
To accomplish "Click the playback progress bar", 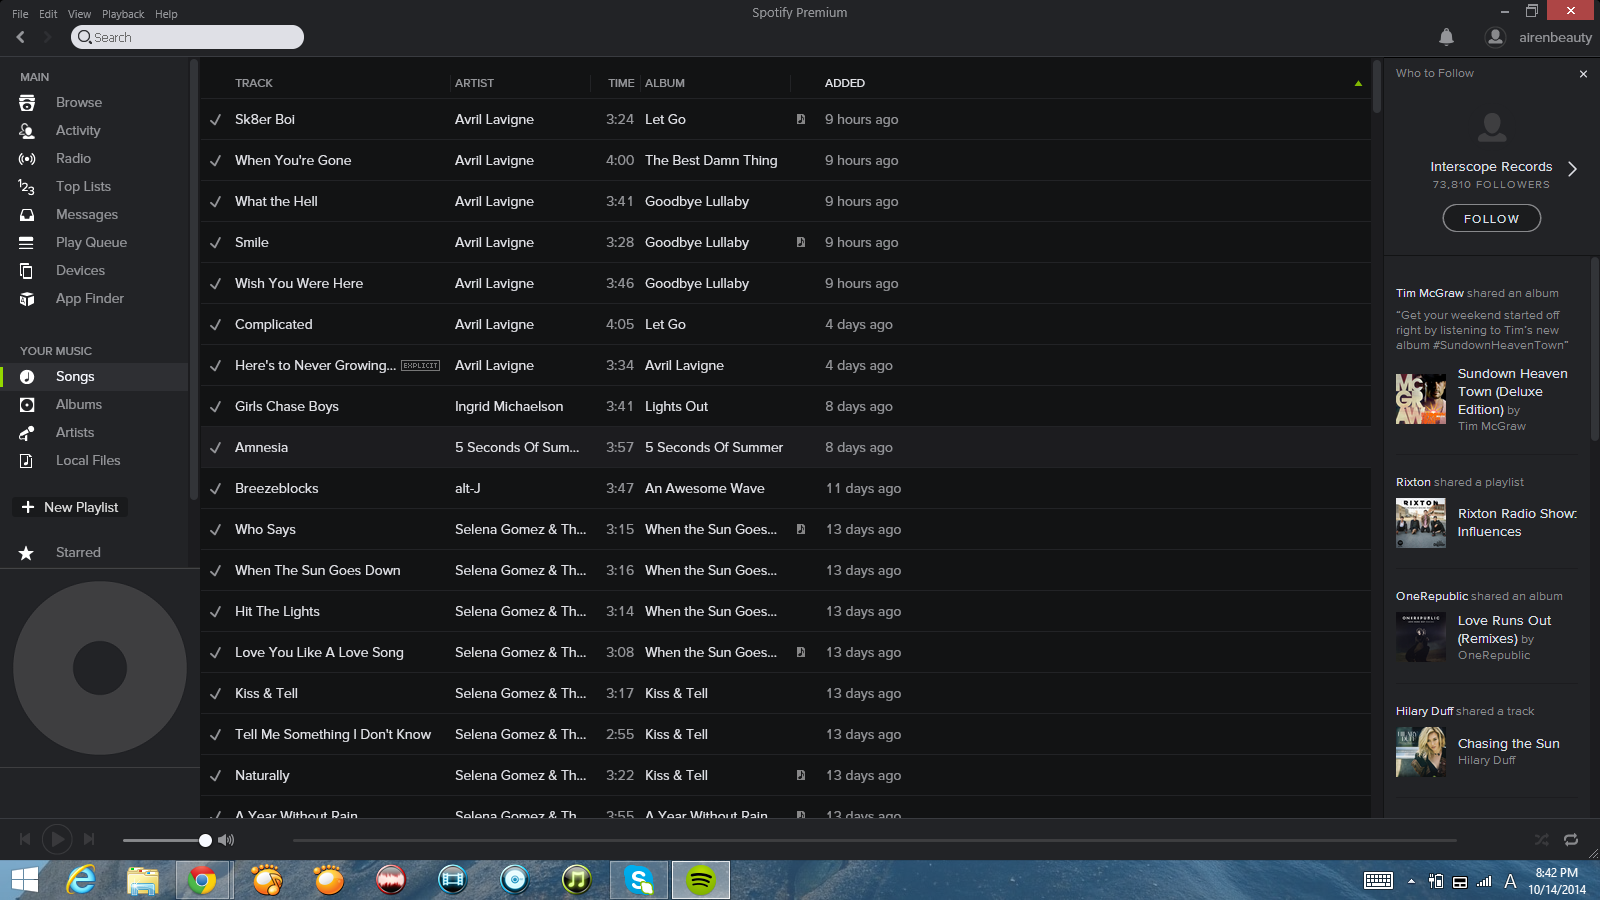I will (874, 840).
